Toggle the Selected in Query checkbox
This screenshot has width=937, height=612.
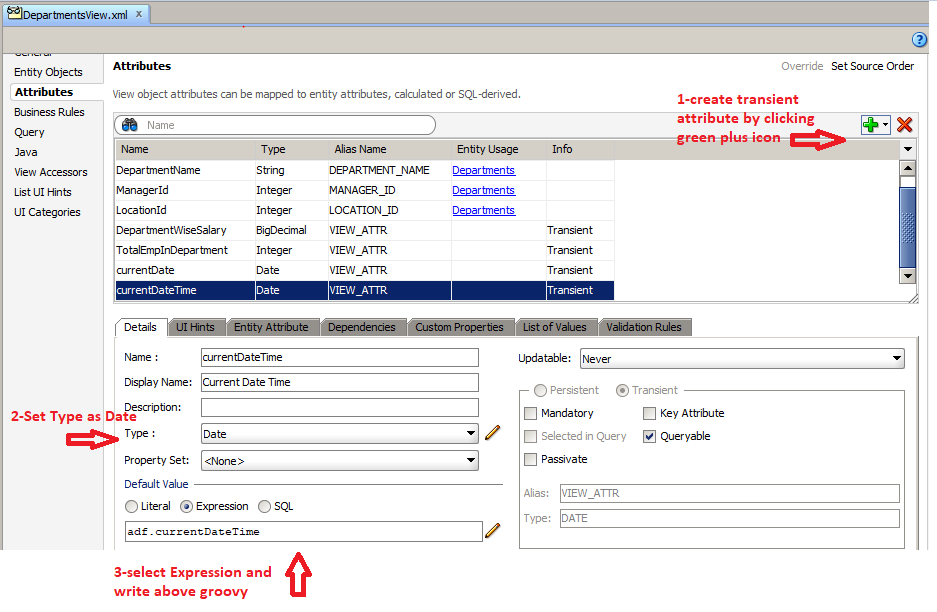(530, 437)
